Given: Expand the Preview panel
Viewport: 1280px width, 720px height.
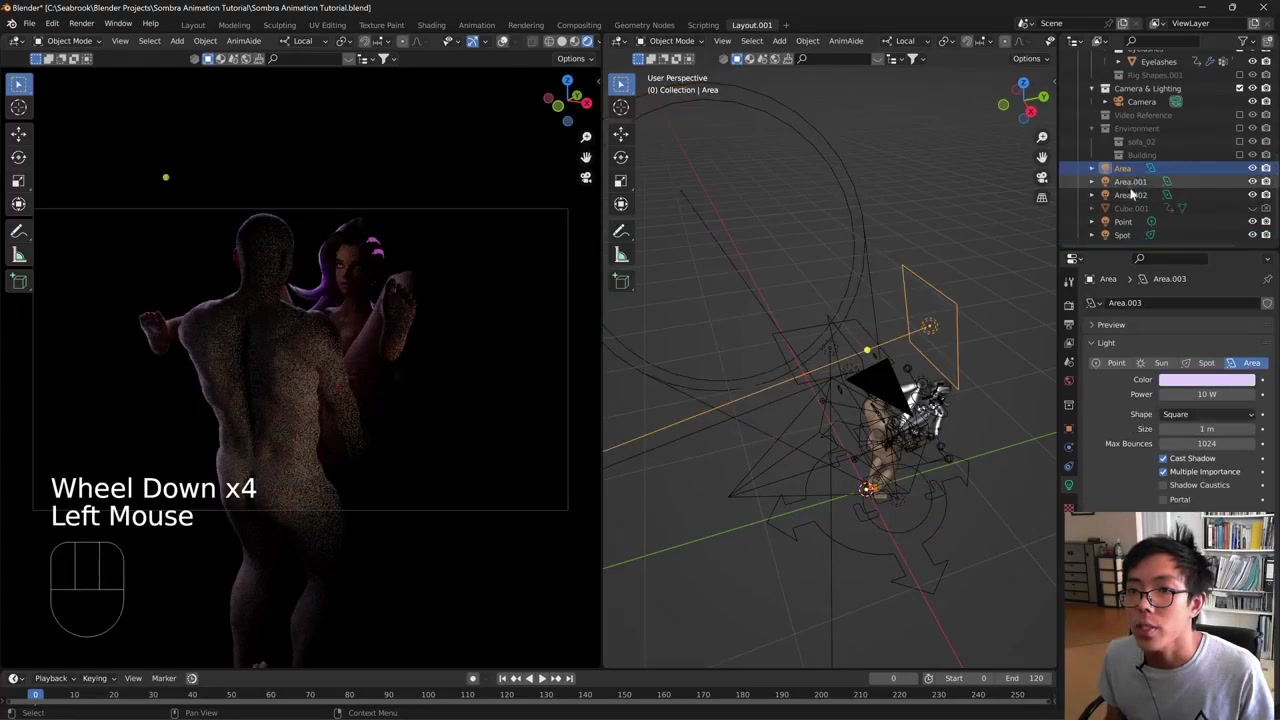Looking at the screenshot, I should (1110, 325).
